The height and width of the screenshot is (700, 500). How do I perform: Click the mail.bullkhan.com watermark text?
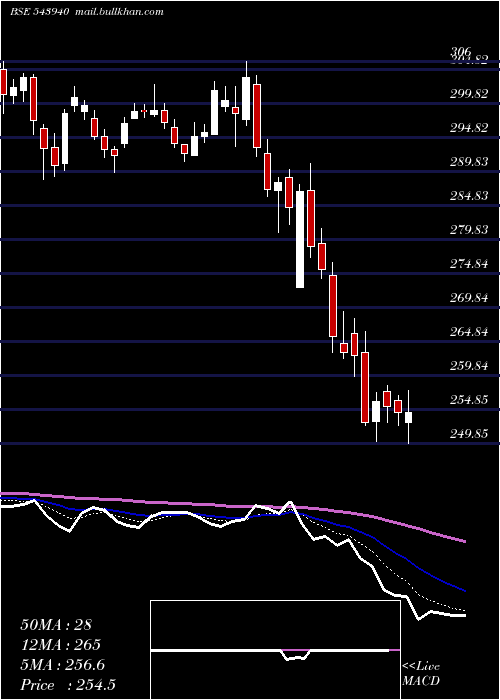click(119, 12)
